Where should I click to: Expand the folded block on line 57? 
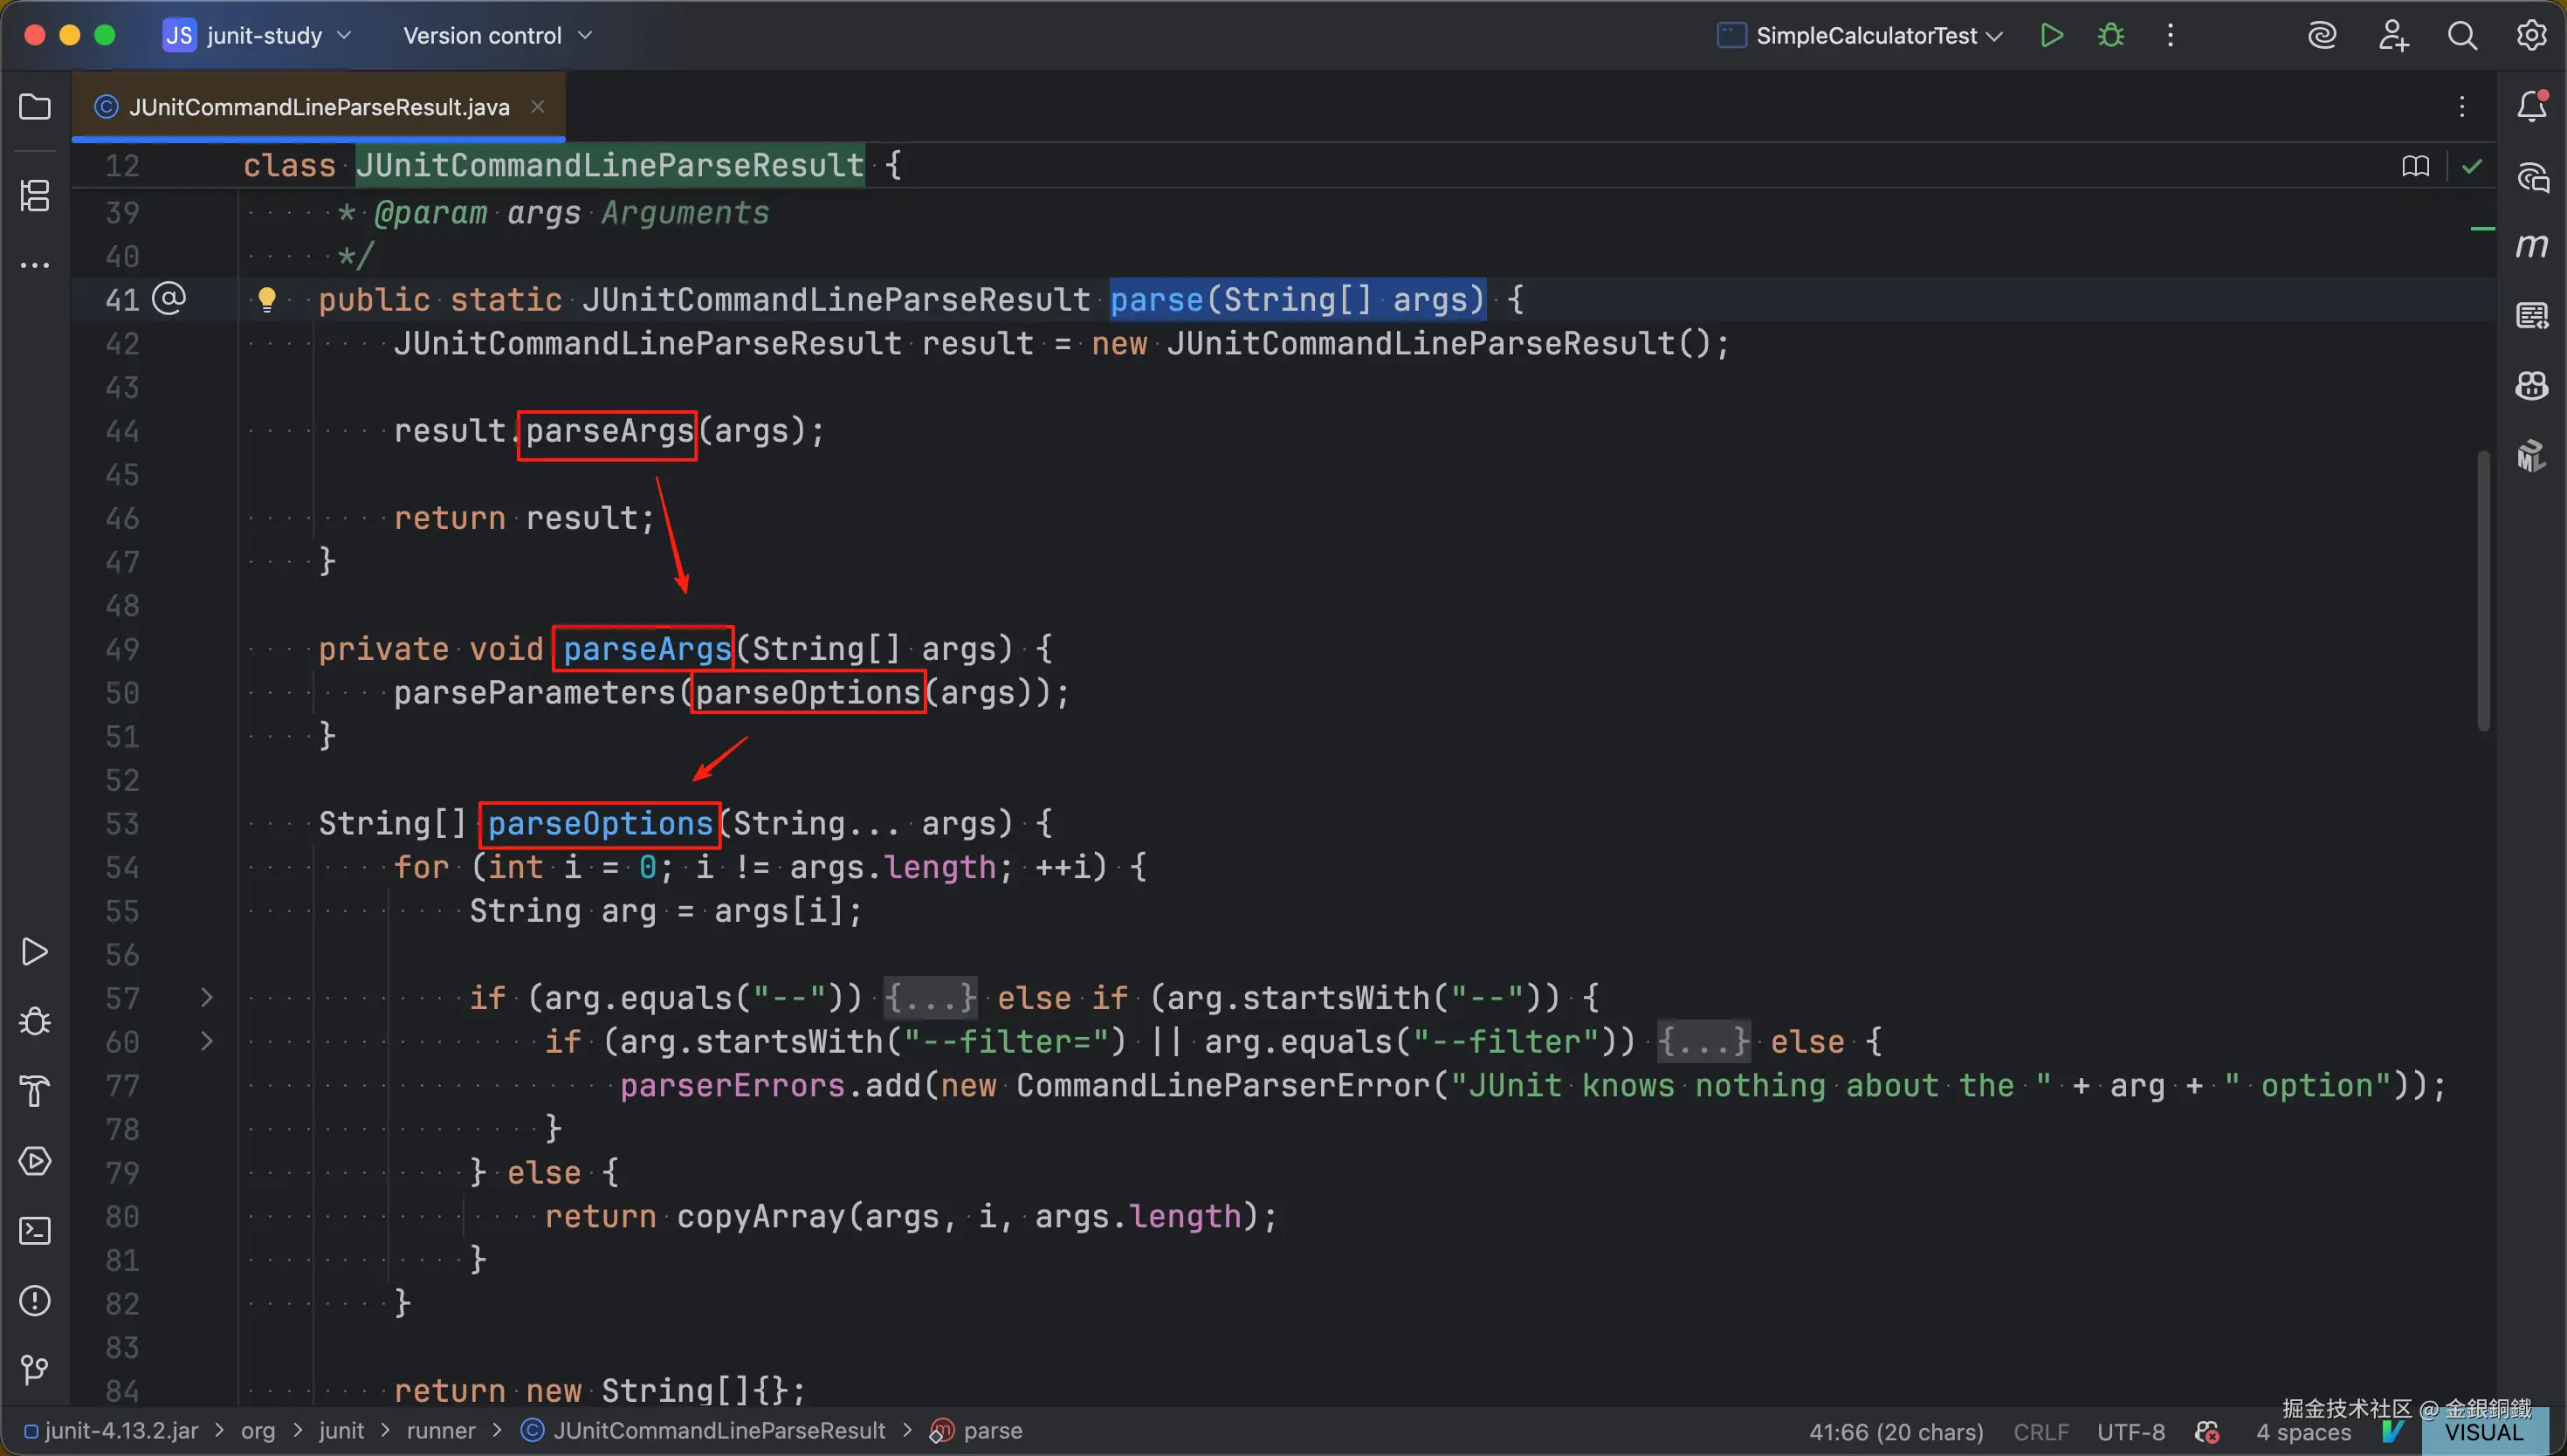pyautogui.click(x=207, y=997)
